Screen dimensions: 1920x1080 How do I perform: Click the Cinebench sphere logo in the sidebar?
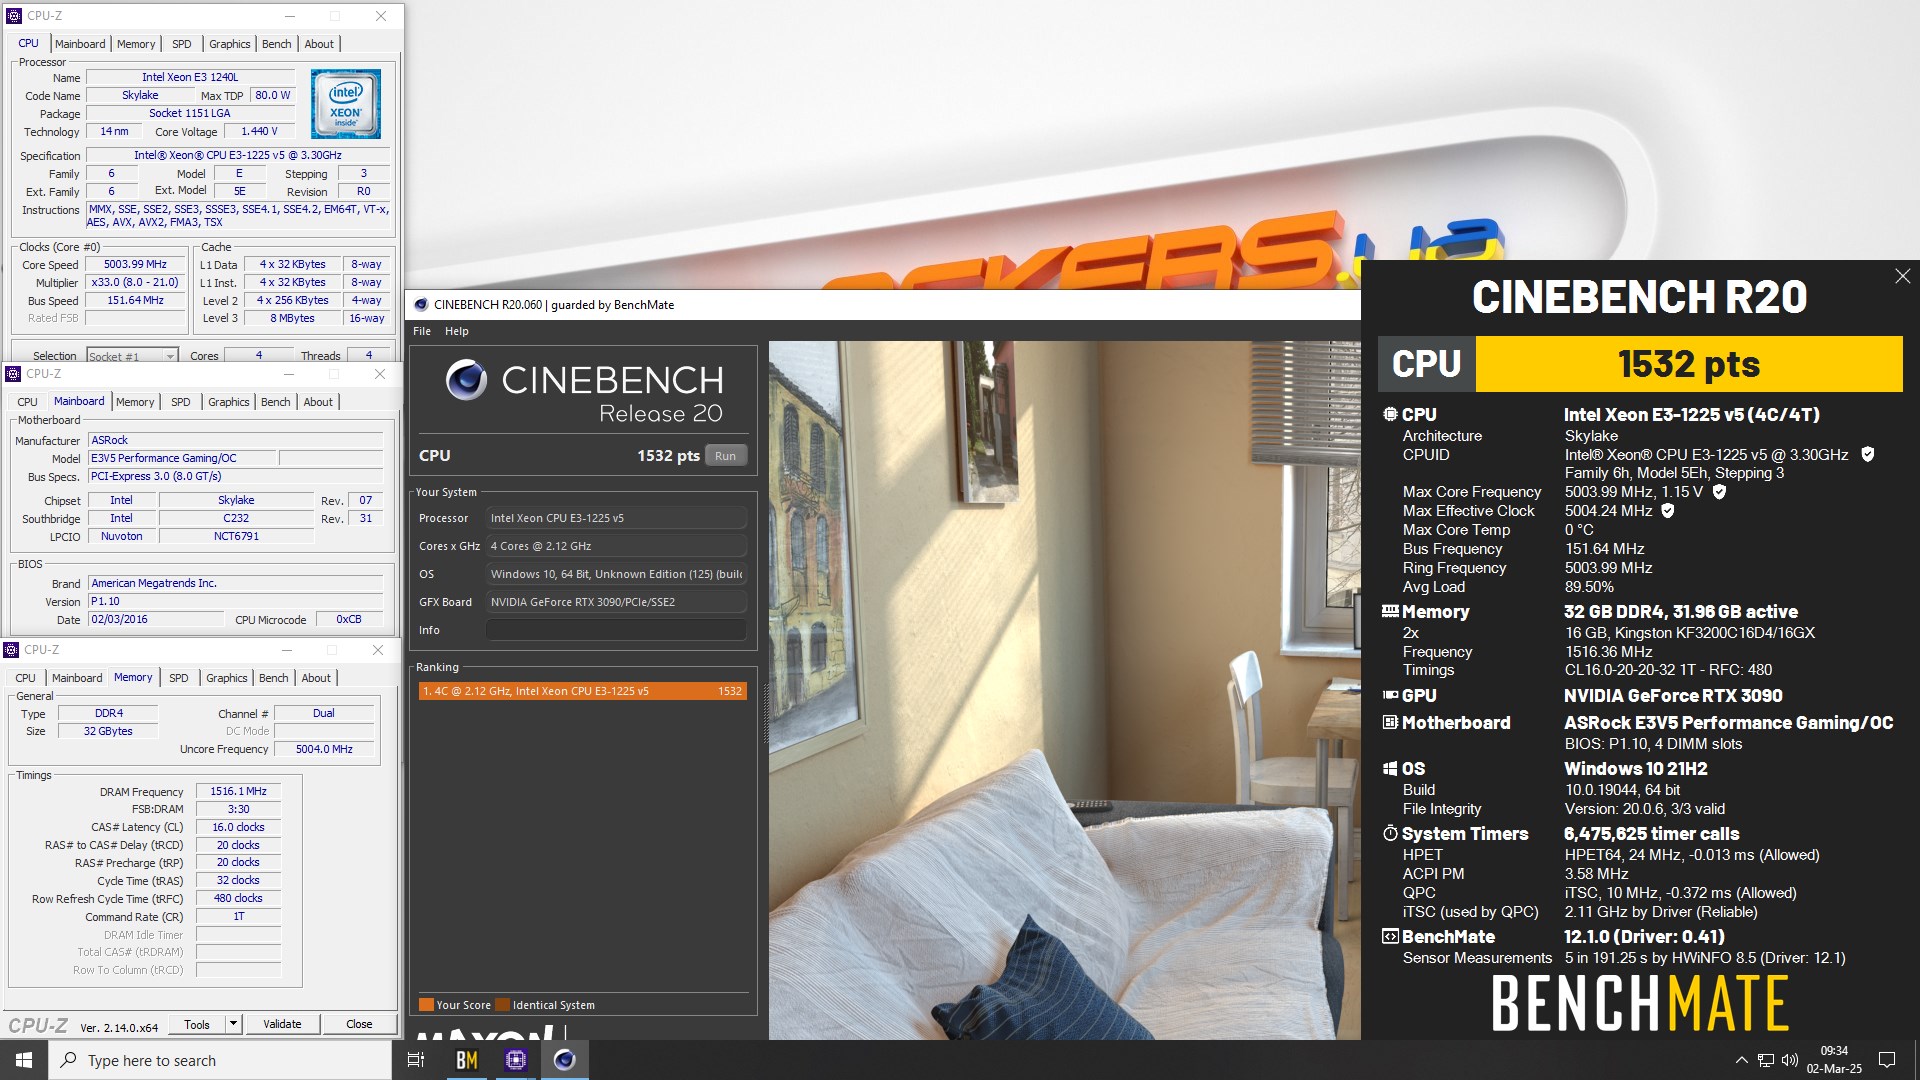click(466, 380)
